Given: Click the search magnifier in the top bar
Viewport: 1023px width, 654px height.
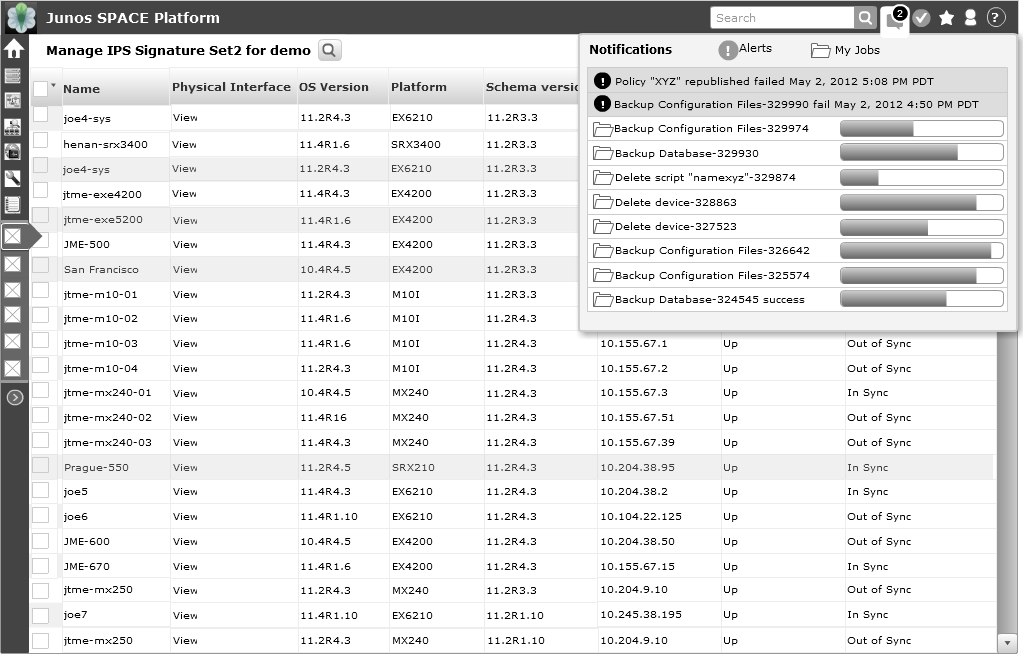Looking at the screenshot, I should click(865, 18).
